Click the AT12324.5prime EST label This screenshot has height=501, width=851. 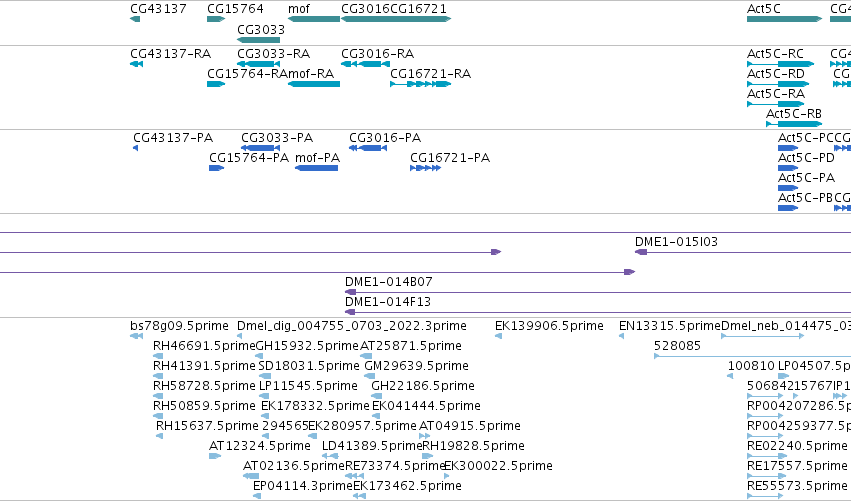click(259, 447)
